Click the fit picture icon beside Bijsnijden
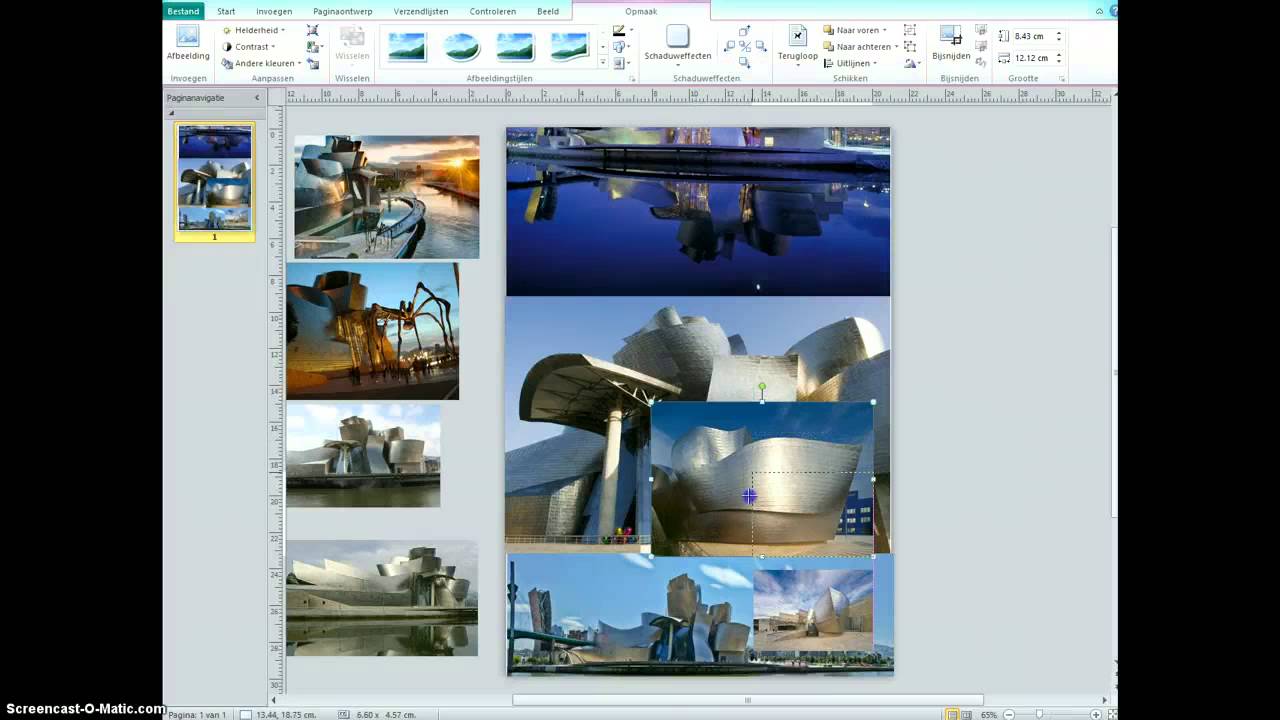This screenshot has width=1280, height=720. click(981, 31)
